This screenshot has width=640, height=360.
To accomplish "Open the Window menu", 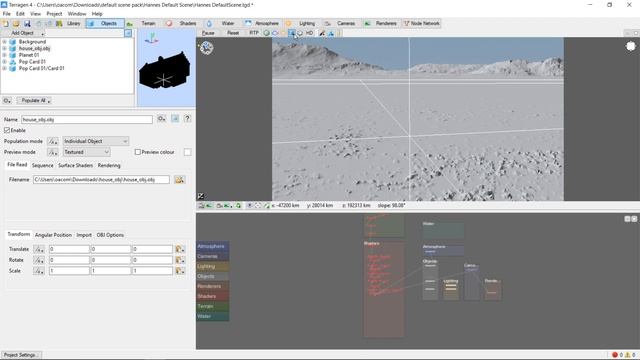I will [77, 14].
